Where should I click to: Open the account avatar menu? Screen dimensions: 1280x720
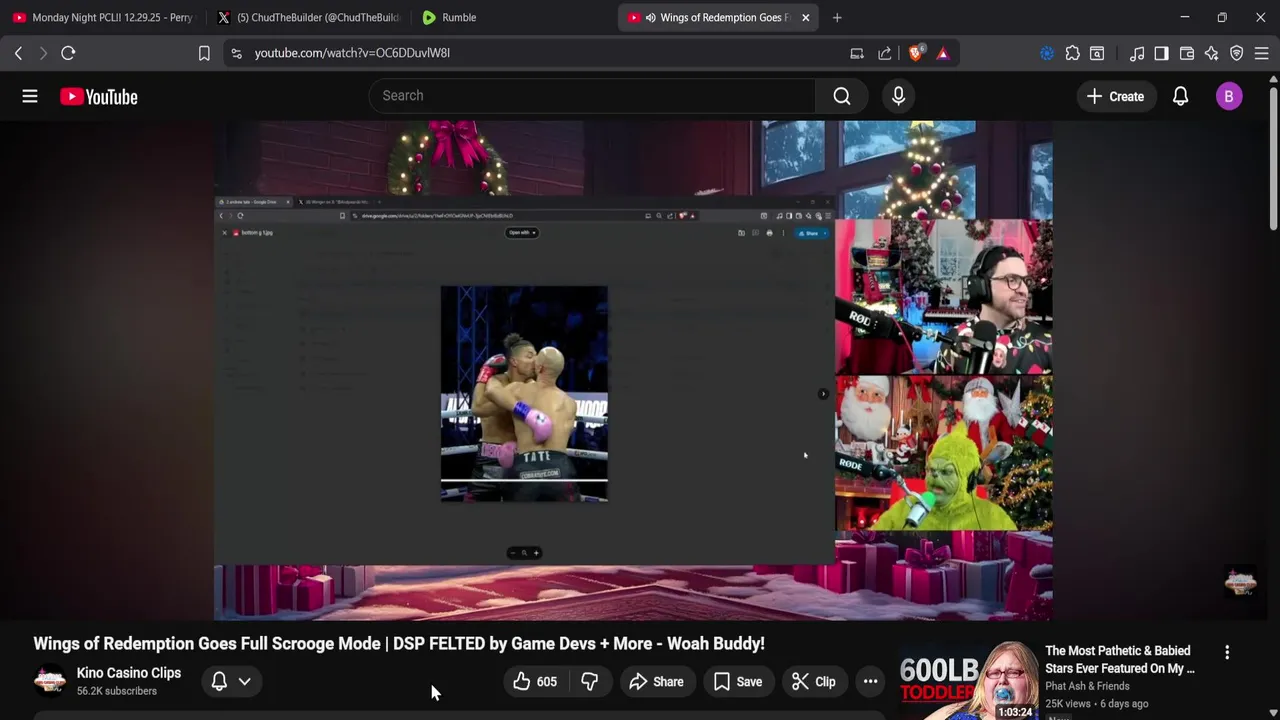(x=1229, y=96)
